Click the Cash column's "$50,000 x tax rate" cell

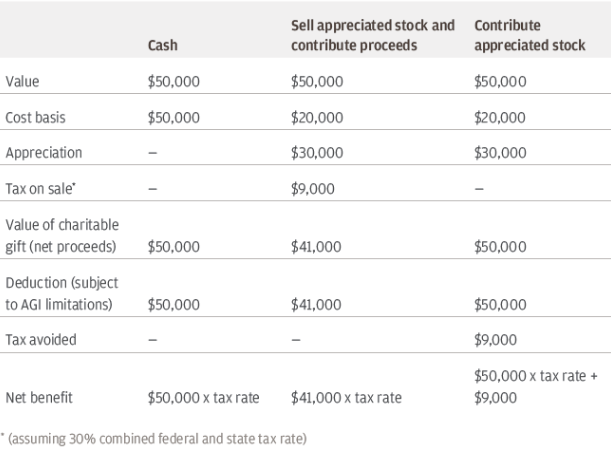pos(203,398)
